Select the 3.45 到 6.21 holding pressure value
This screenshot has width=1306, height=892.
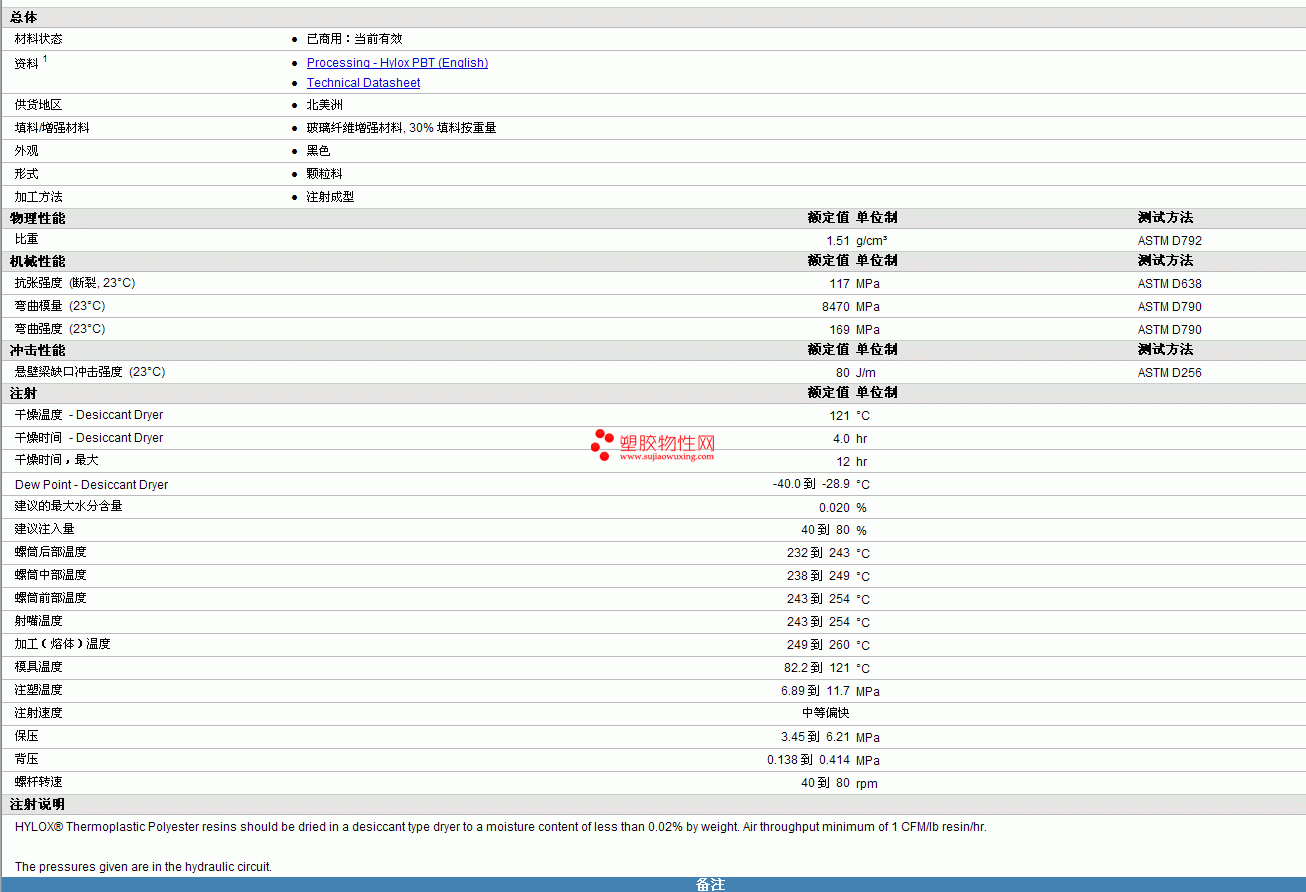(815, 738)
